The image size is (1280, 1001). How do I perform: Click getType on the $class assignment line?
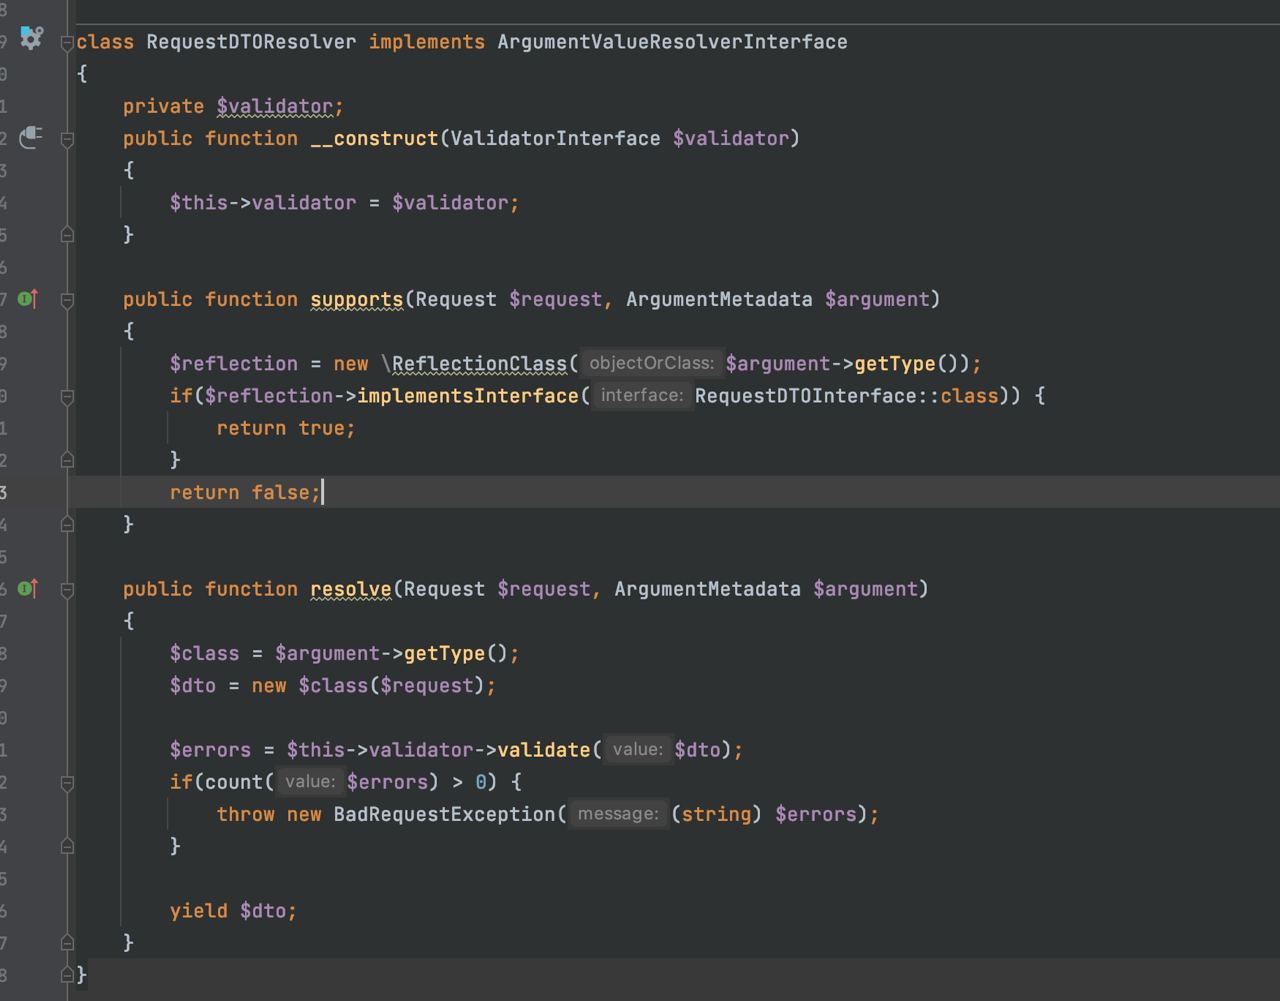pyautogui.click(x=444, y=653)
